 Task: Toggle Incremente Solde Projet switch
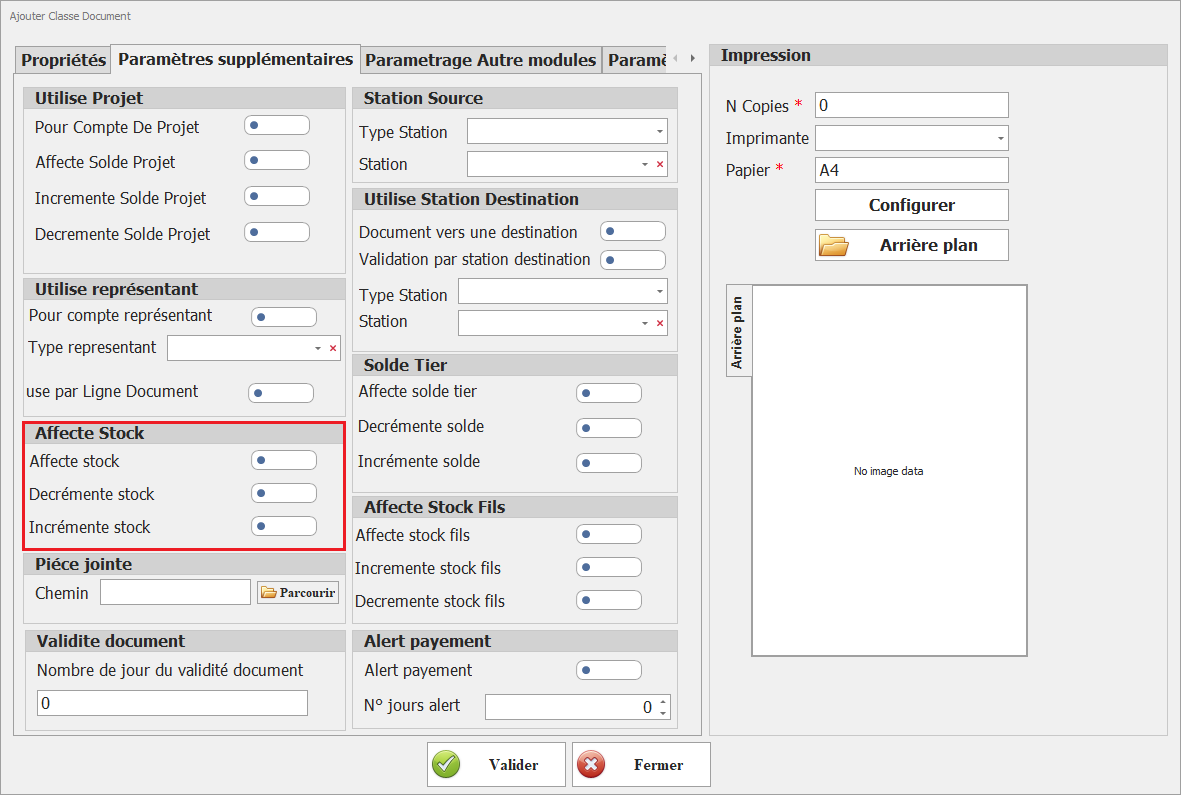pos(277,196)
